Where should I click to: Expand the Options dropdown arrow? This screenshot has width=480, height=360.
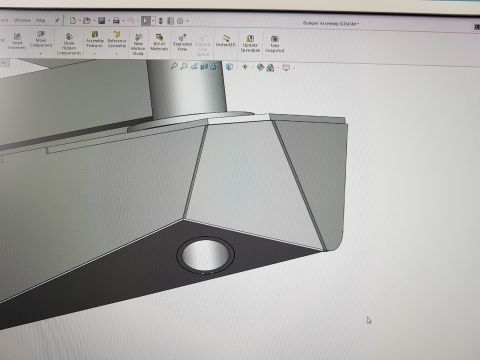click(x=187, y=21)
